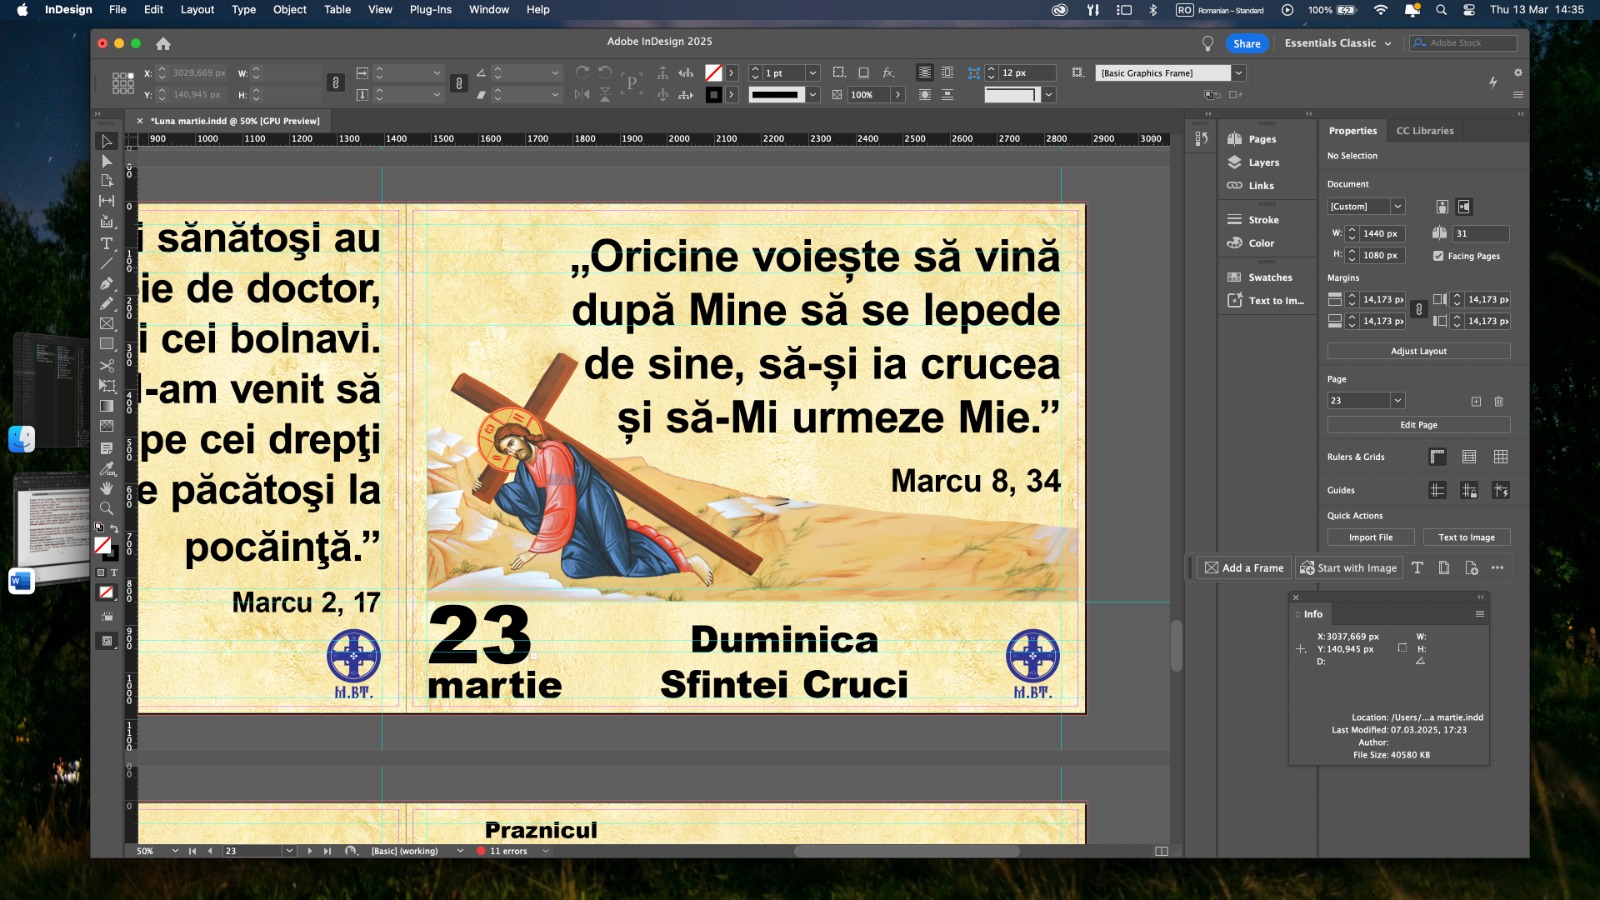This screenshot has width=1600, height=900.
Task: Toggle the Show Rulers button
Action: [x=1437, y=457]
